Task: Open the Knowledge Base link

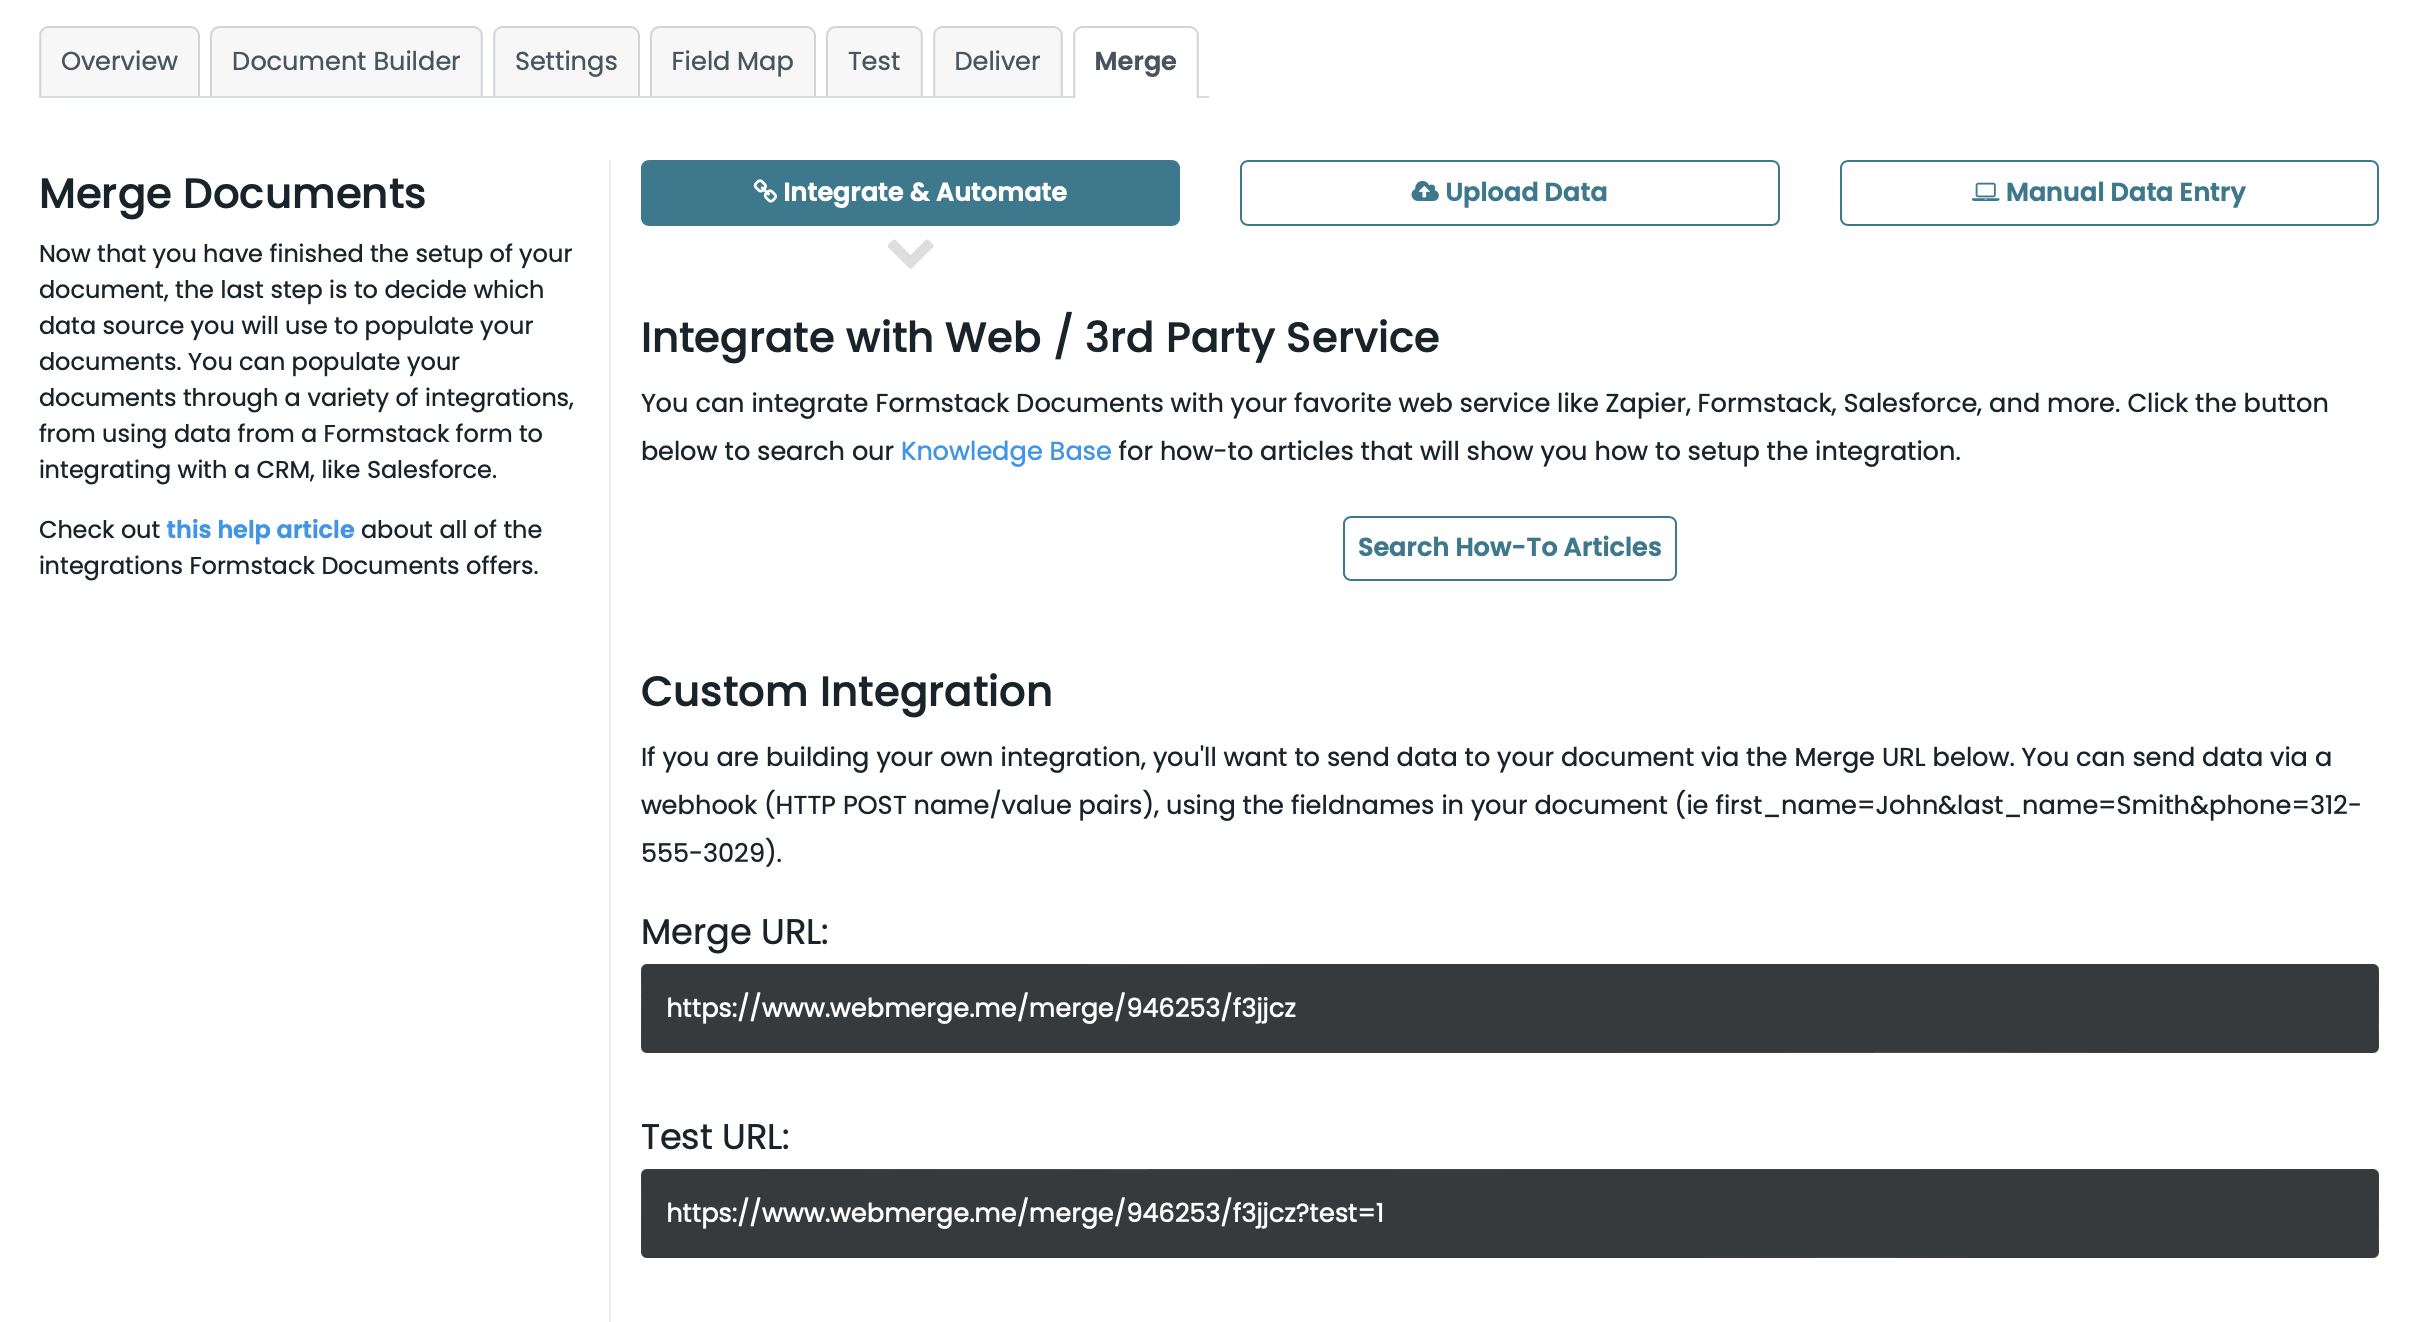Action: [x=1005, y=451]
